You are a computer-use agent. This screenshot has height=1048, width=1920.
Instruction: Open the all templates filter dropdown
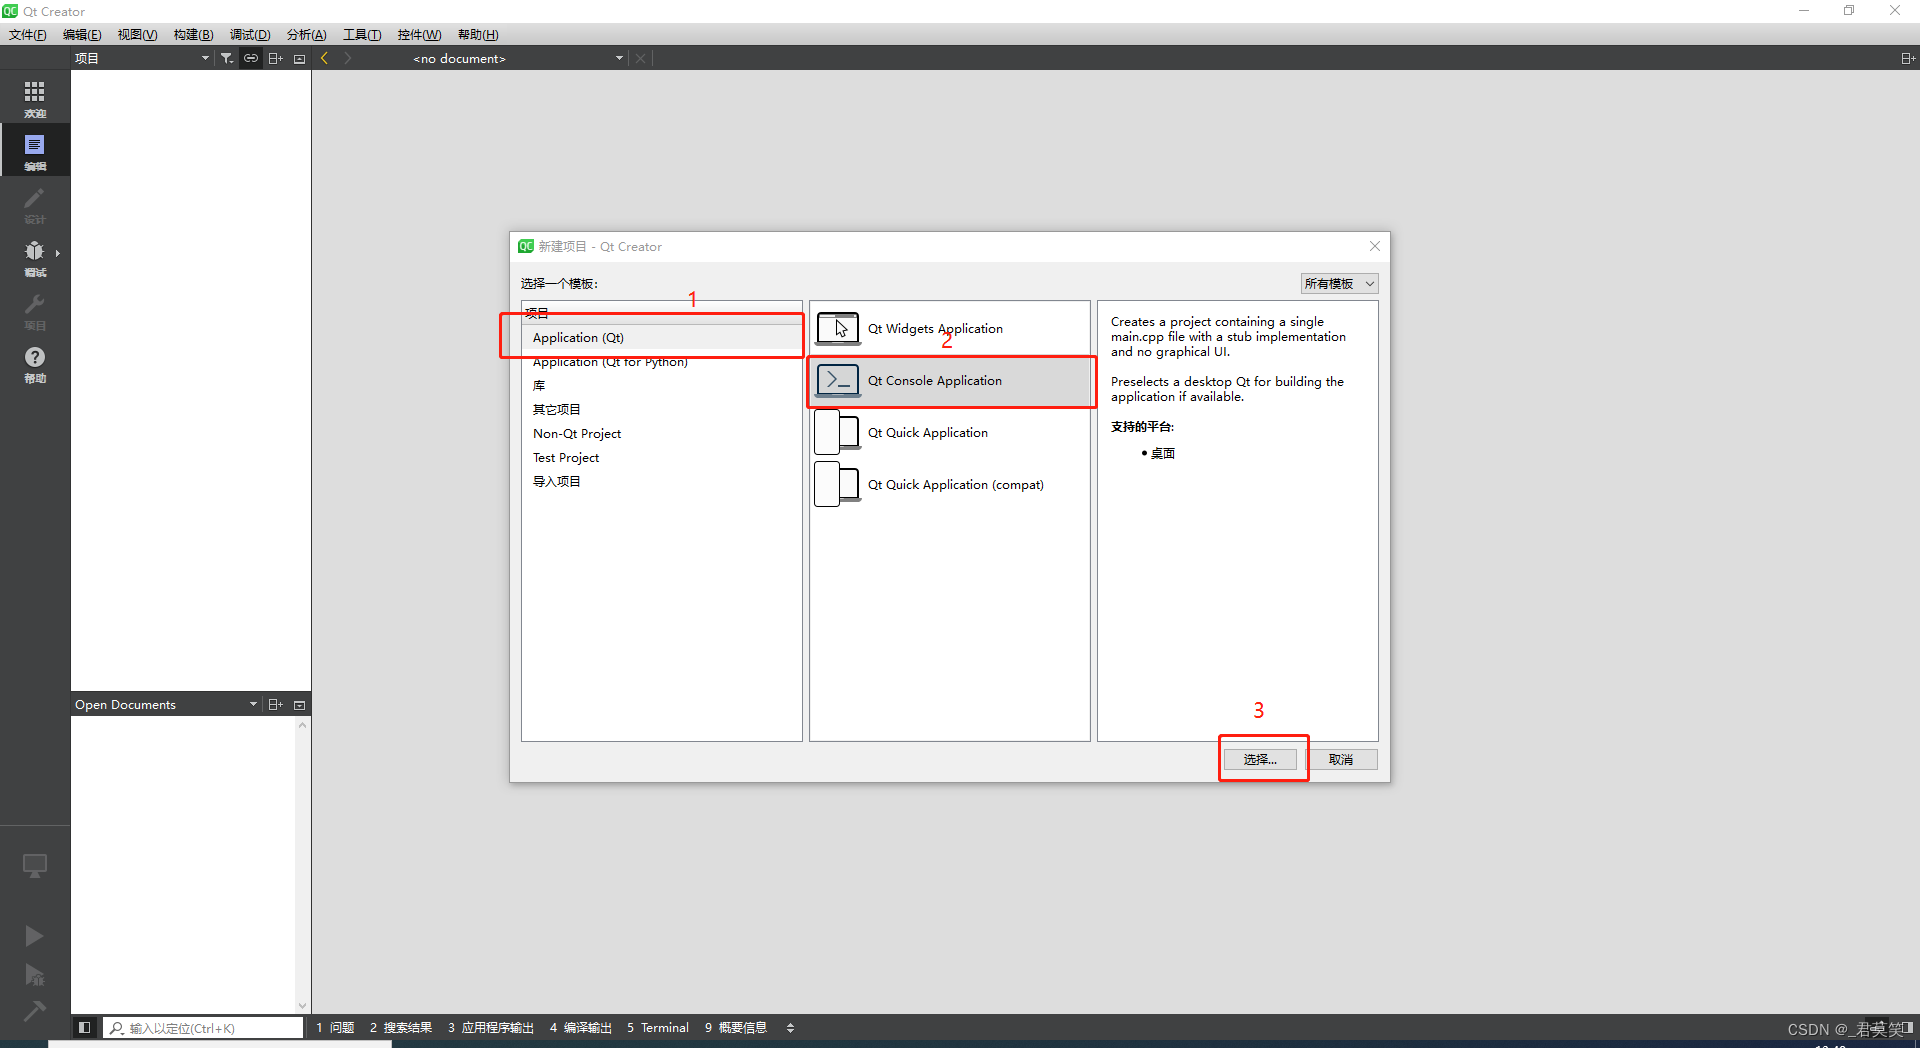pyautogui.click(x=1339, y=284)
